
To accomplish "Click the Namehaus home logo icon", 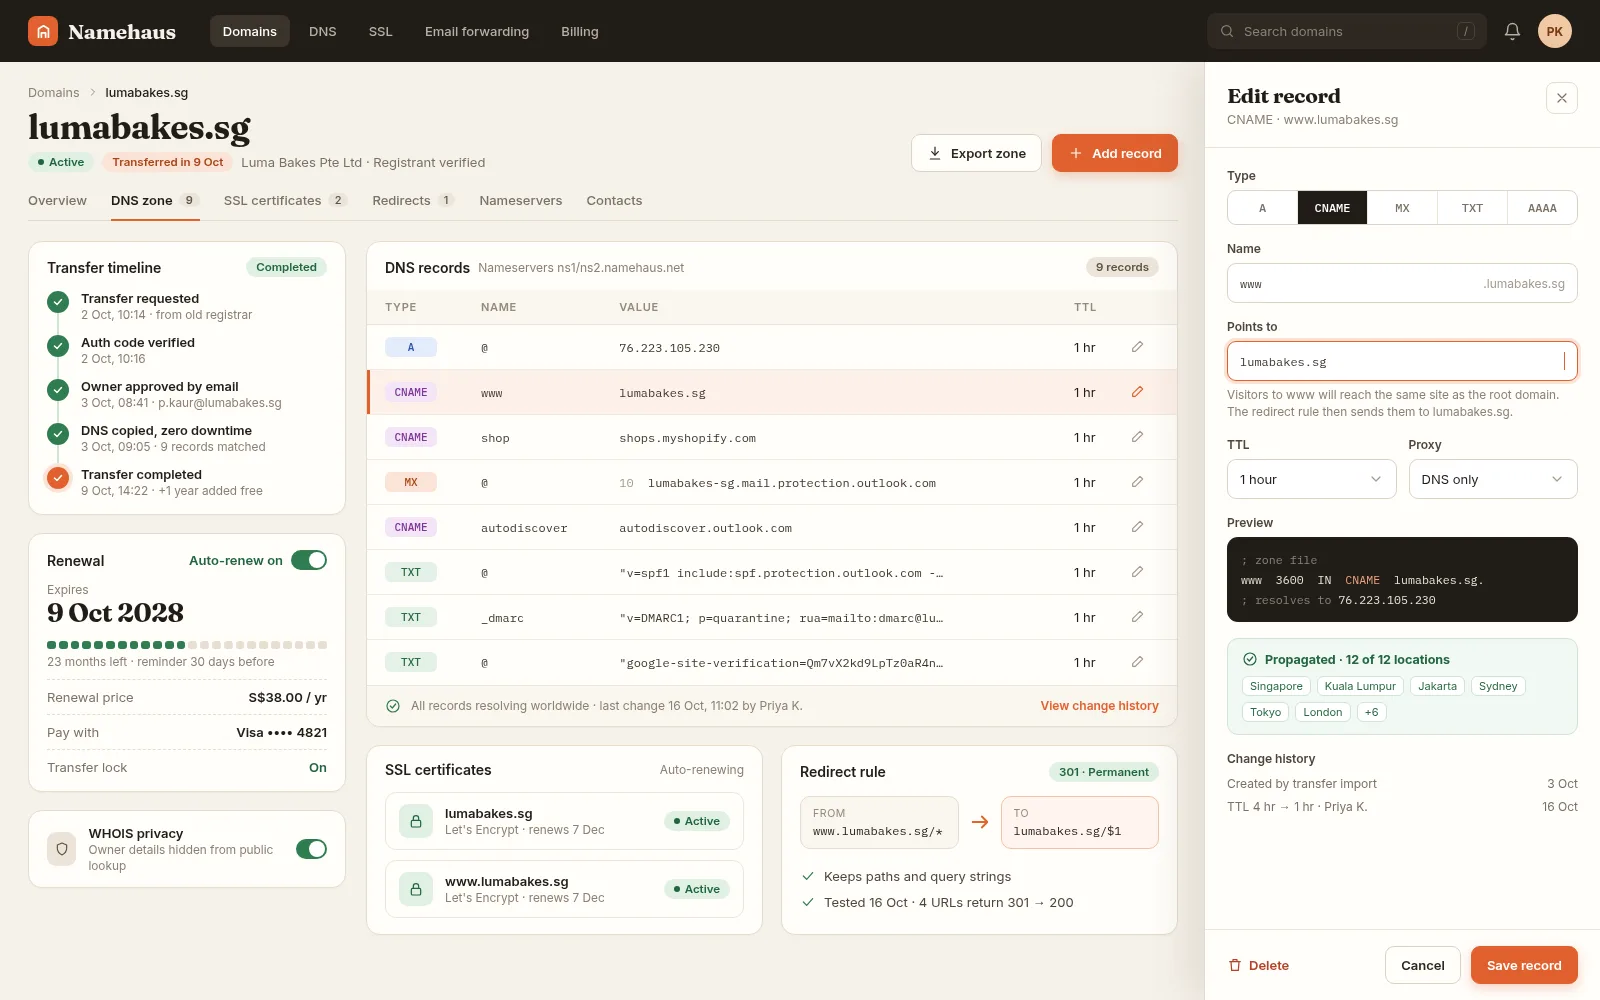I will (43, 31).
